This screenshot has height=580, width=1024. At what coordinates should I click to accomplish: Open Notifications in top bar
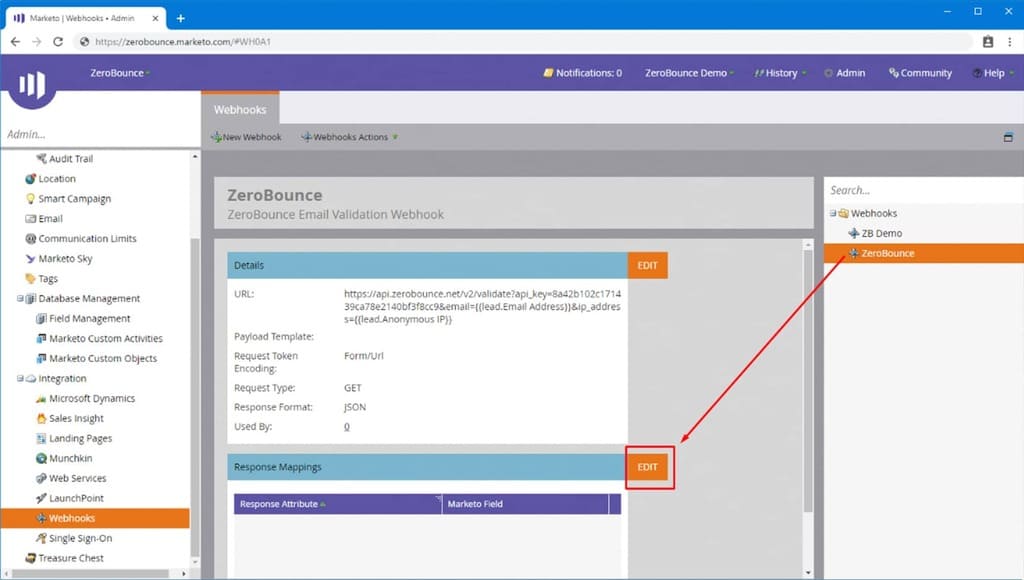[x=583, y=73]
